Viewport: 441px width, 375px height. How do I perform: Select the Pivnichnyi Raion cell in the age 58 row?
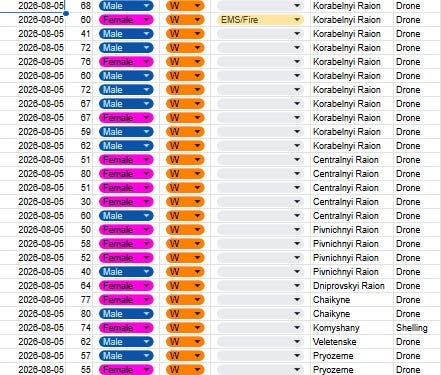pyautogui.click(x=352, y=244)
